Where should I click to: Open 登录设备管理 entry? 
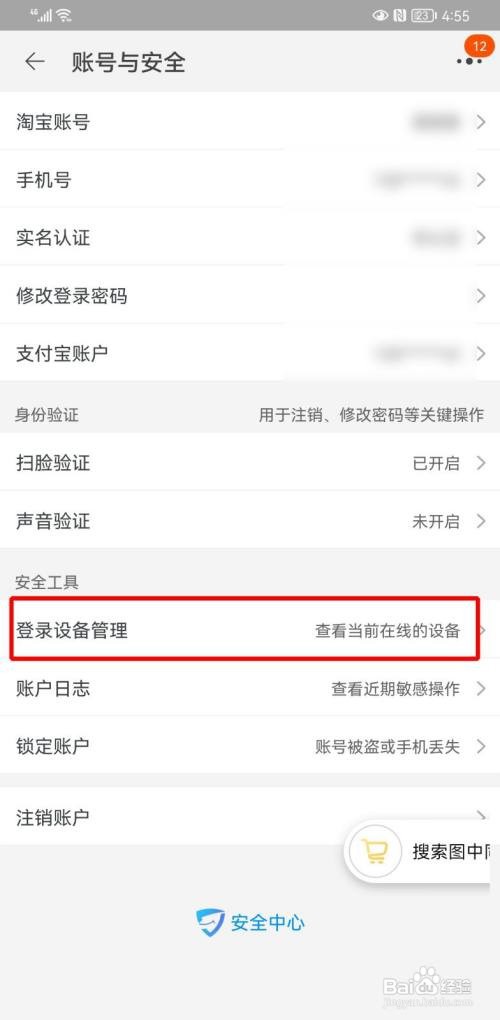coord(245,630)
